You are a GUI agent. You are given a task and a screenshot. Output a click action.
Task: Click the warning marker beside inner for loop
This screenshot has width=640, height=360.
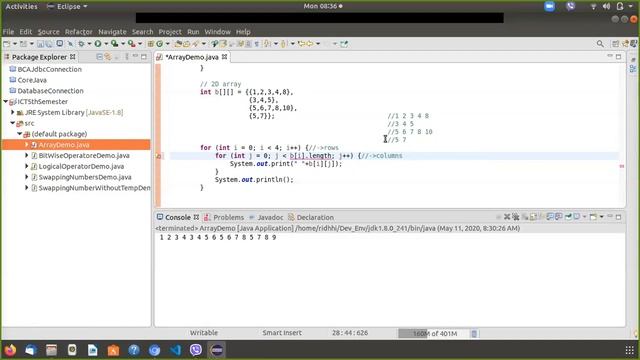point(159,156)
